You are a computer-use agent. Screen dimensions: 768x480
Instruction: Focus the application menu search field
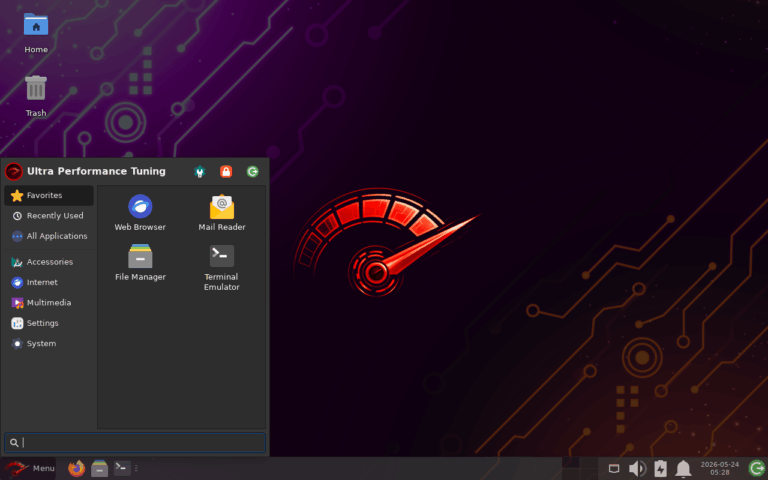click(x=135, y=443)
